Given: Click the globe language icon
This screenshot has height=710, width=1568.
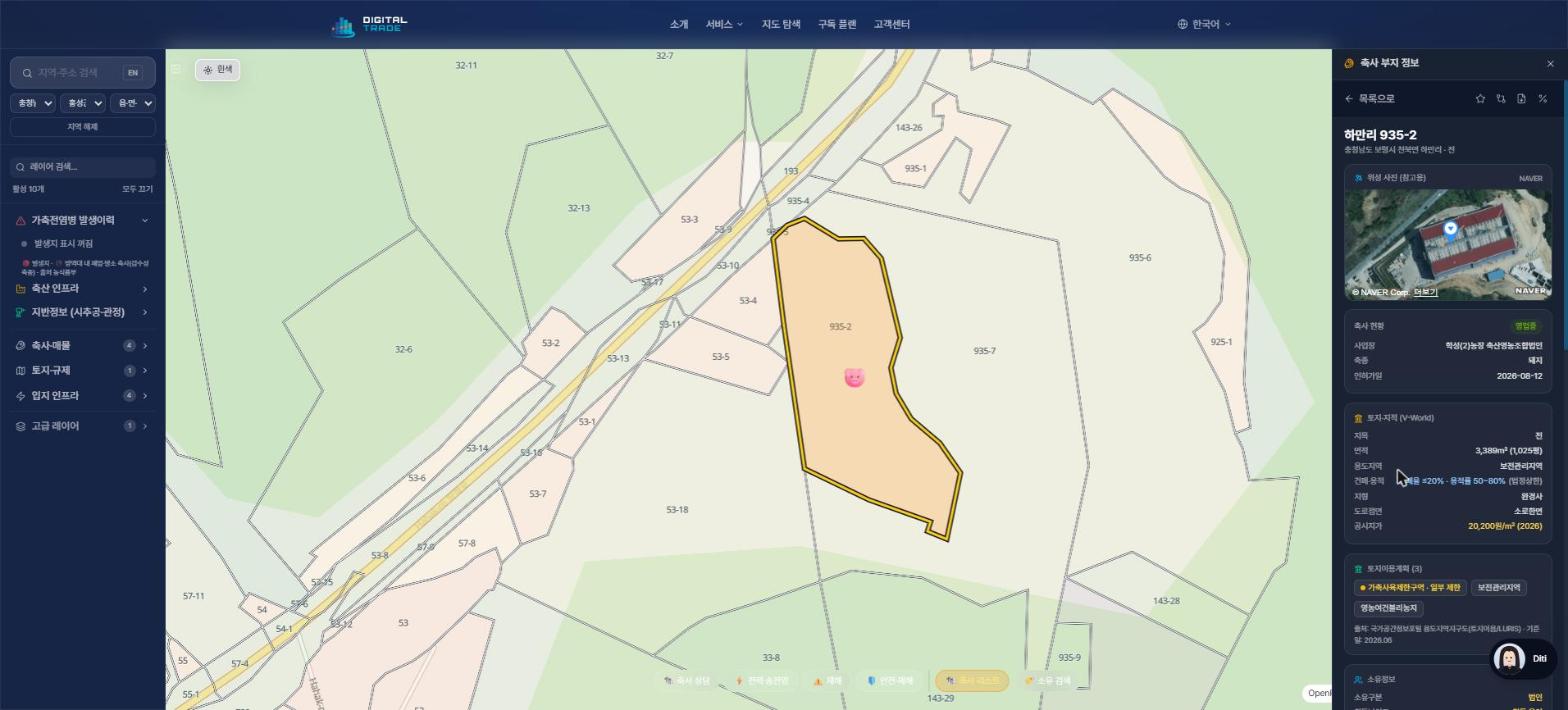Looking at the screenshot, I should [x=1182, y=24].
